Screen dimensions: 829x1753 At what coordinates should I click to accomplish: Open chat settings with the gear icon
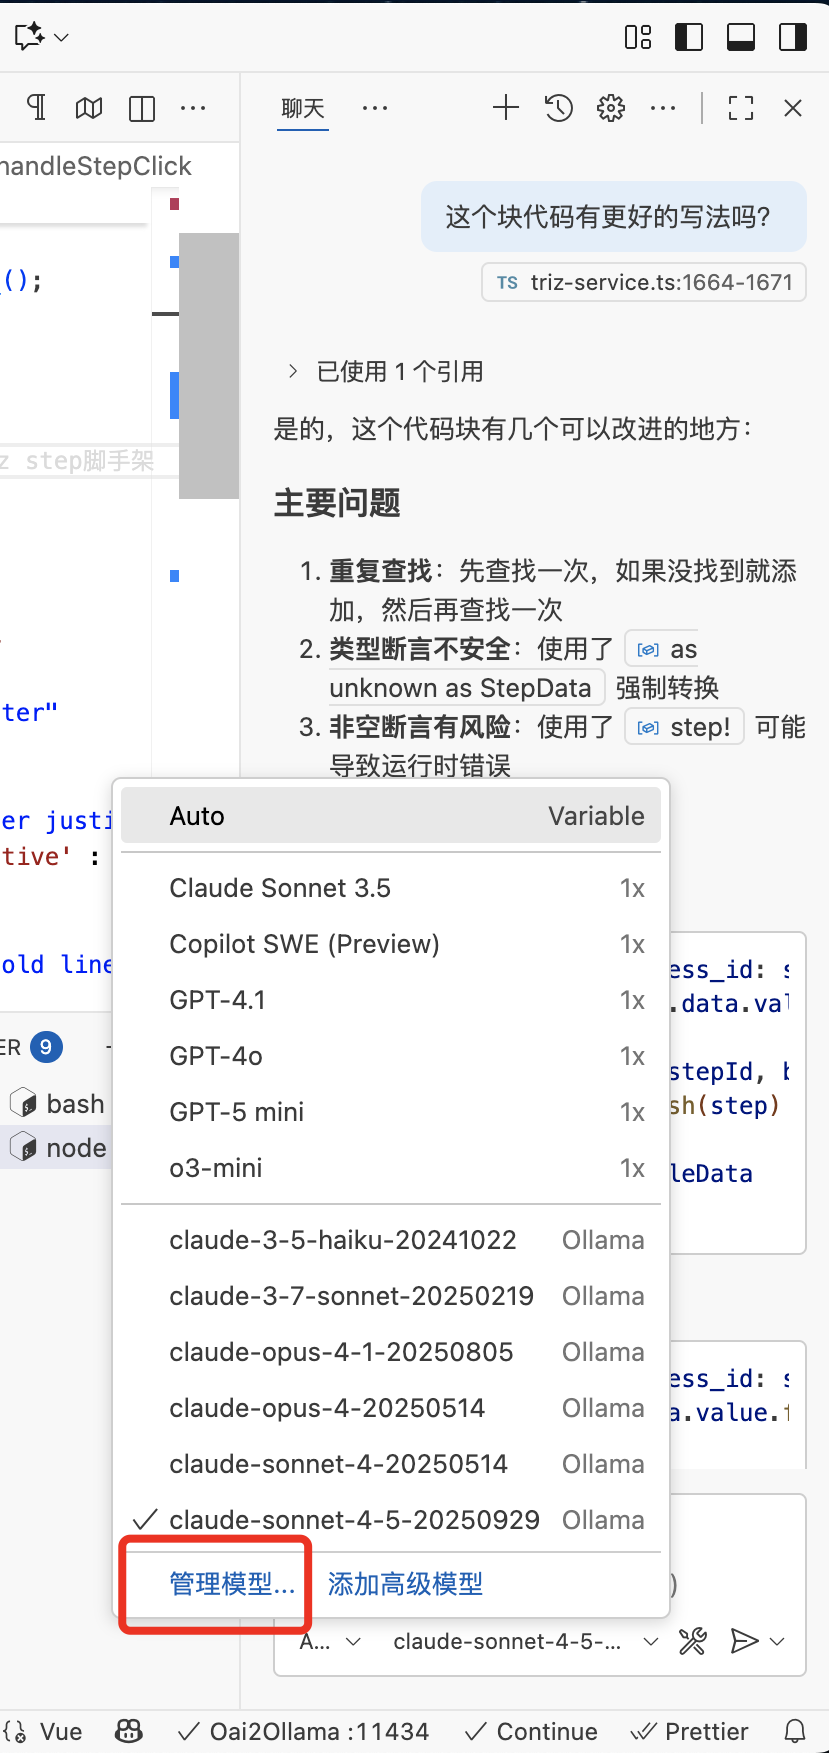point(612,108)
